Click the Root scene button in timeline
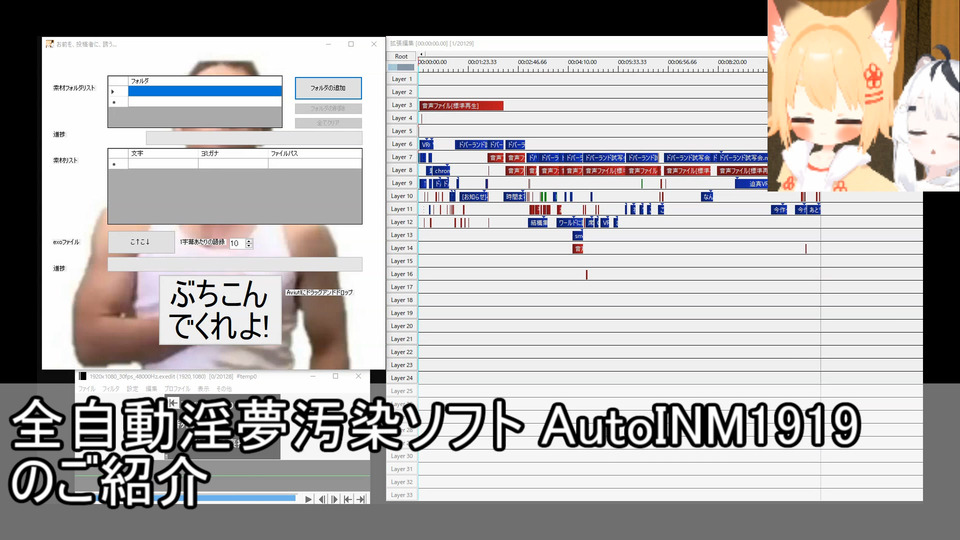Screen dimensions: 960x540 tap(401, 56)
